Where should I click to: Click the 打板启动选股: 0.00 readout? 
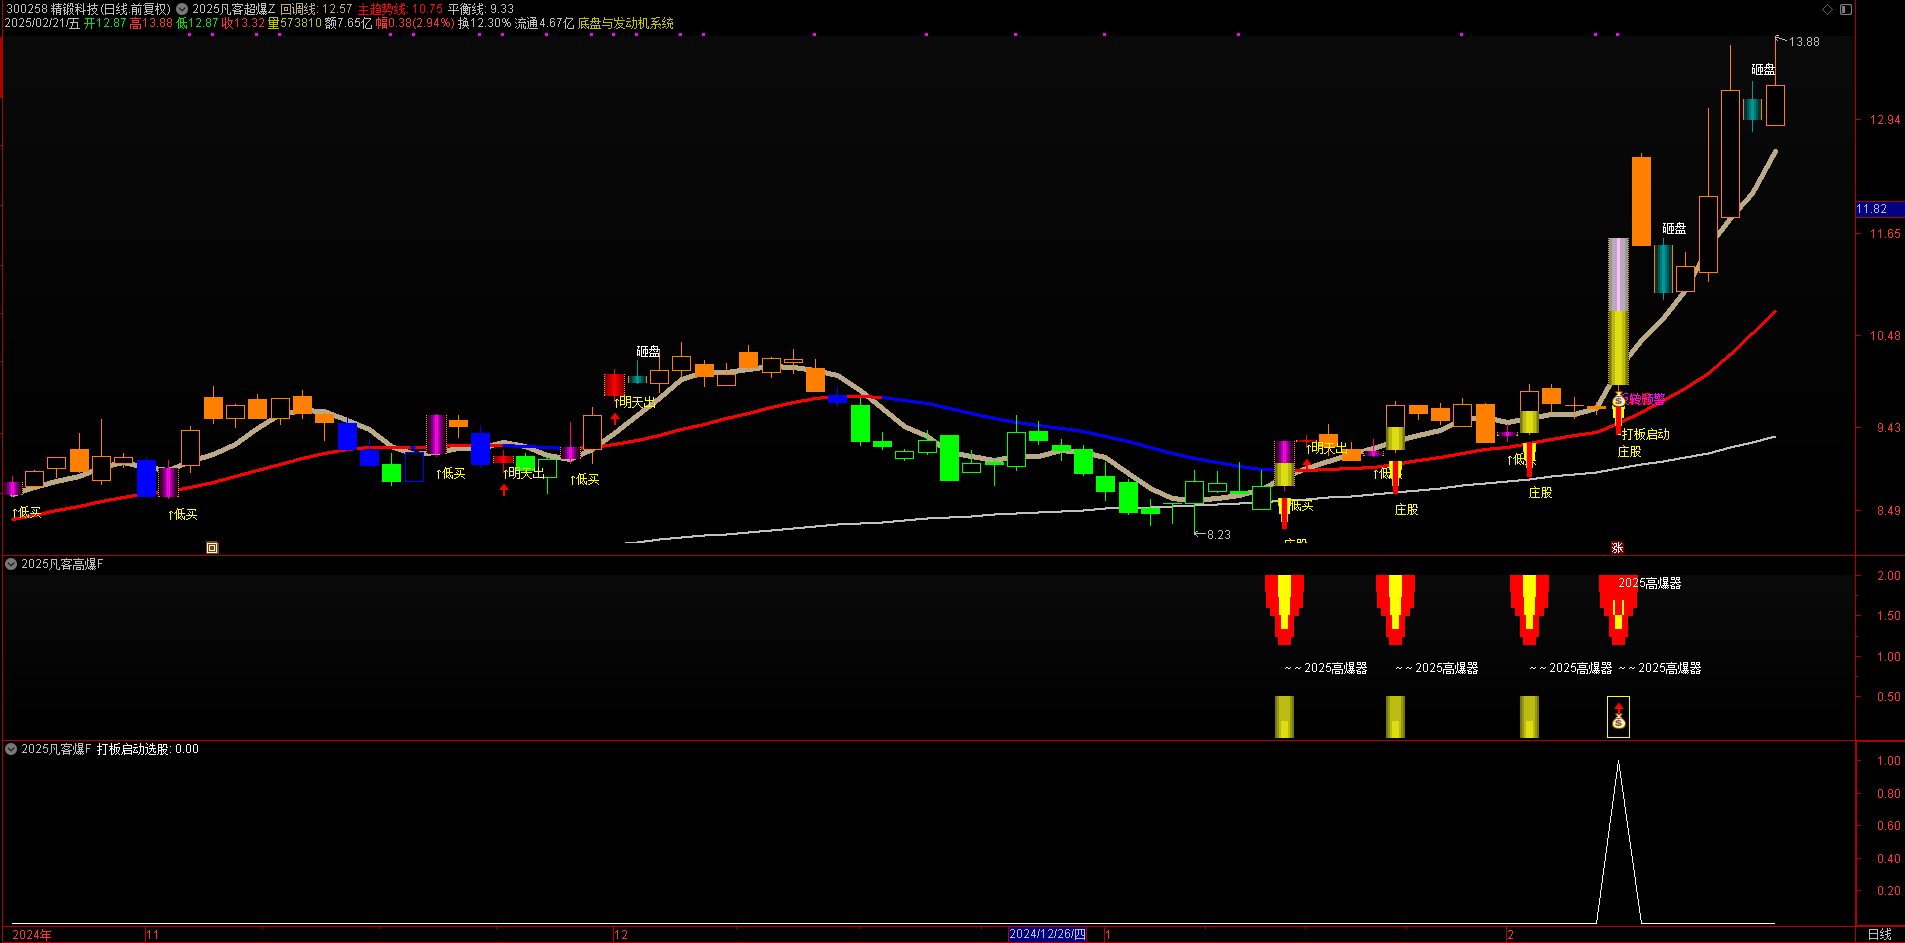(x=148, y=749)
